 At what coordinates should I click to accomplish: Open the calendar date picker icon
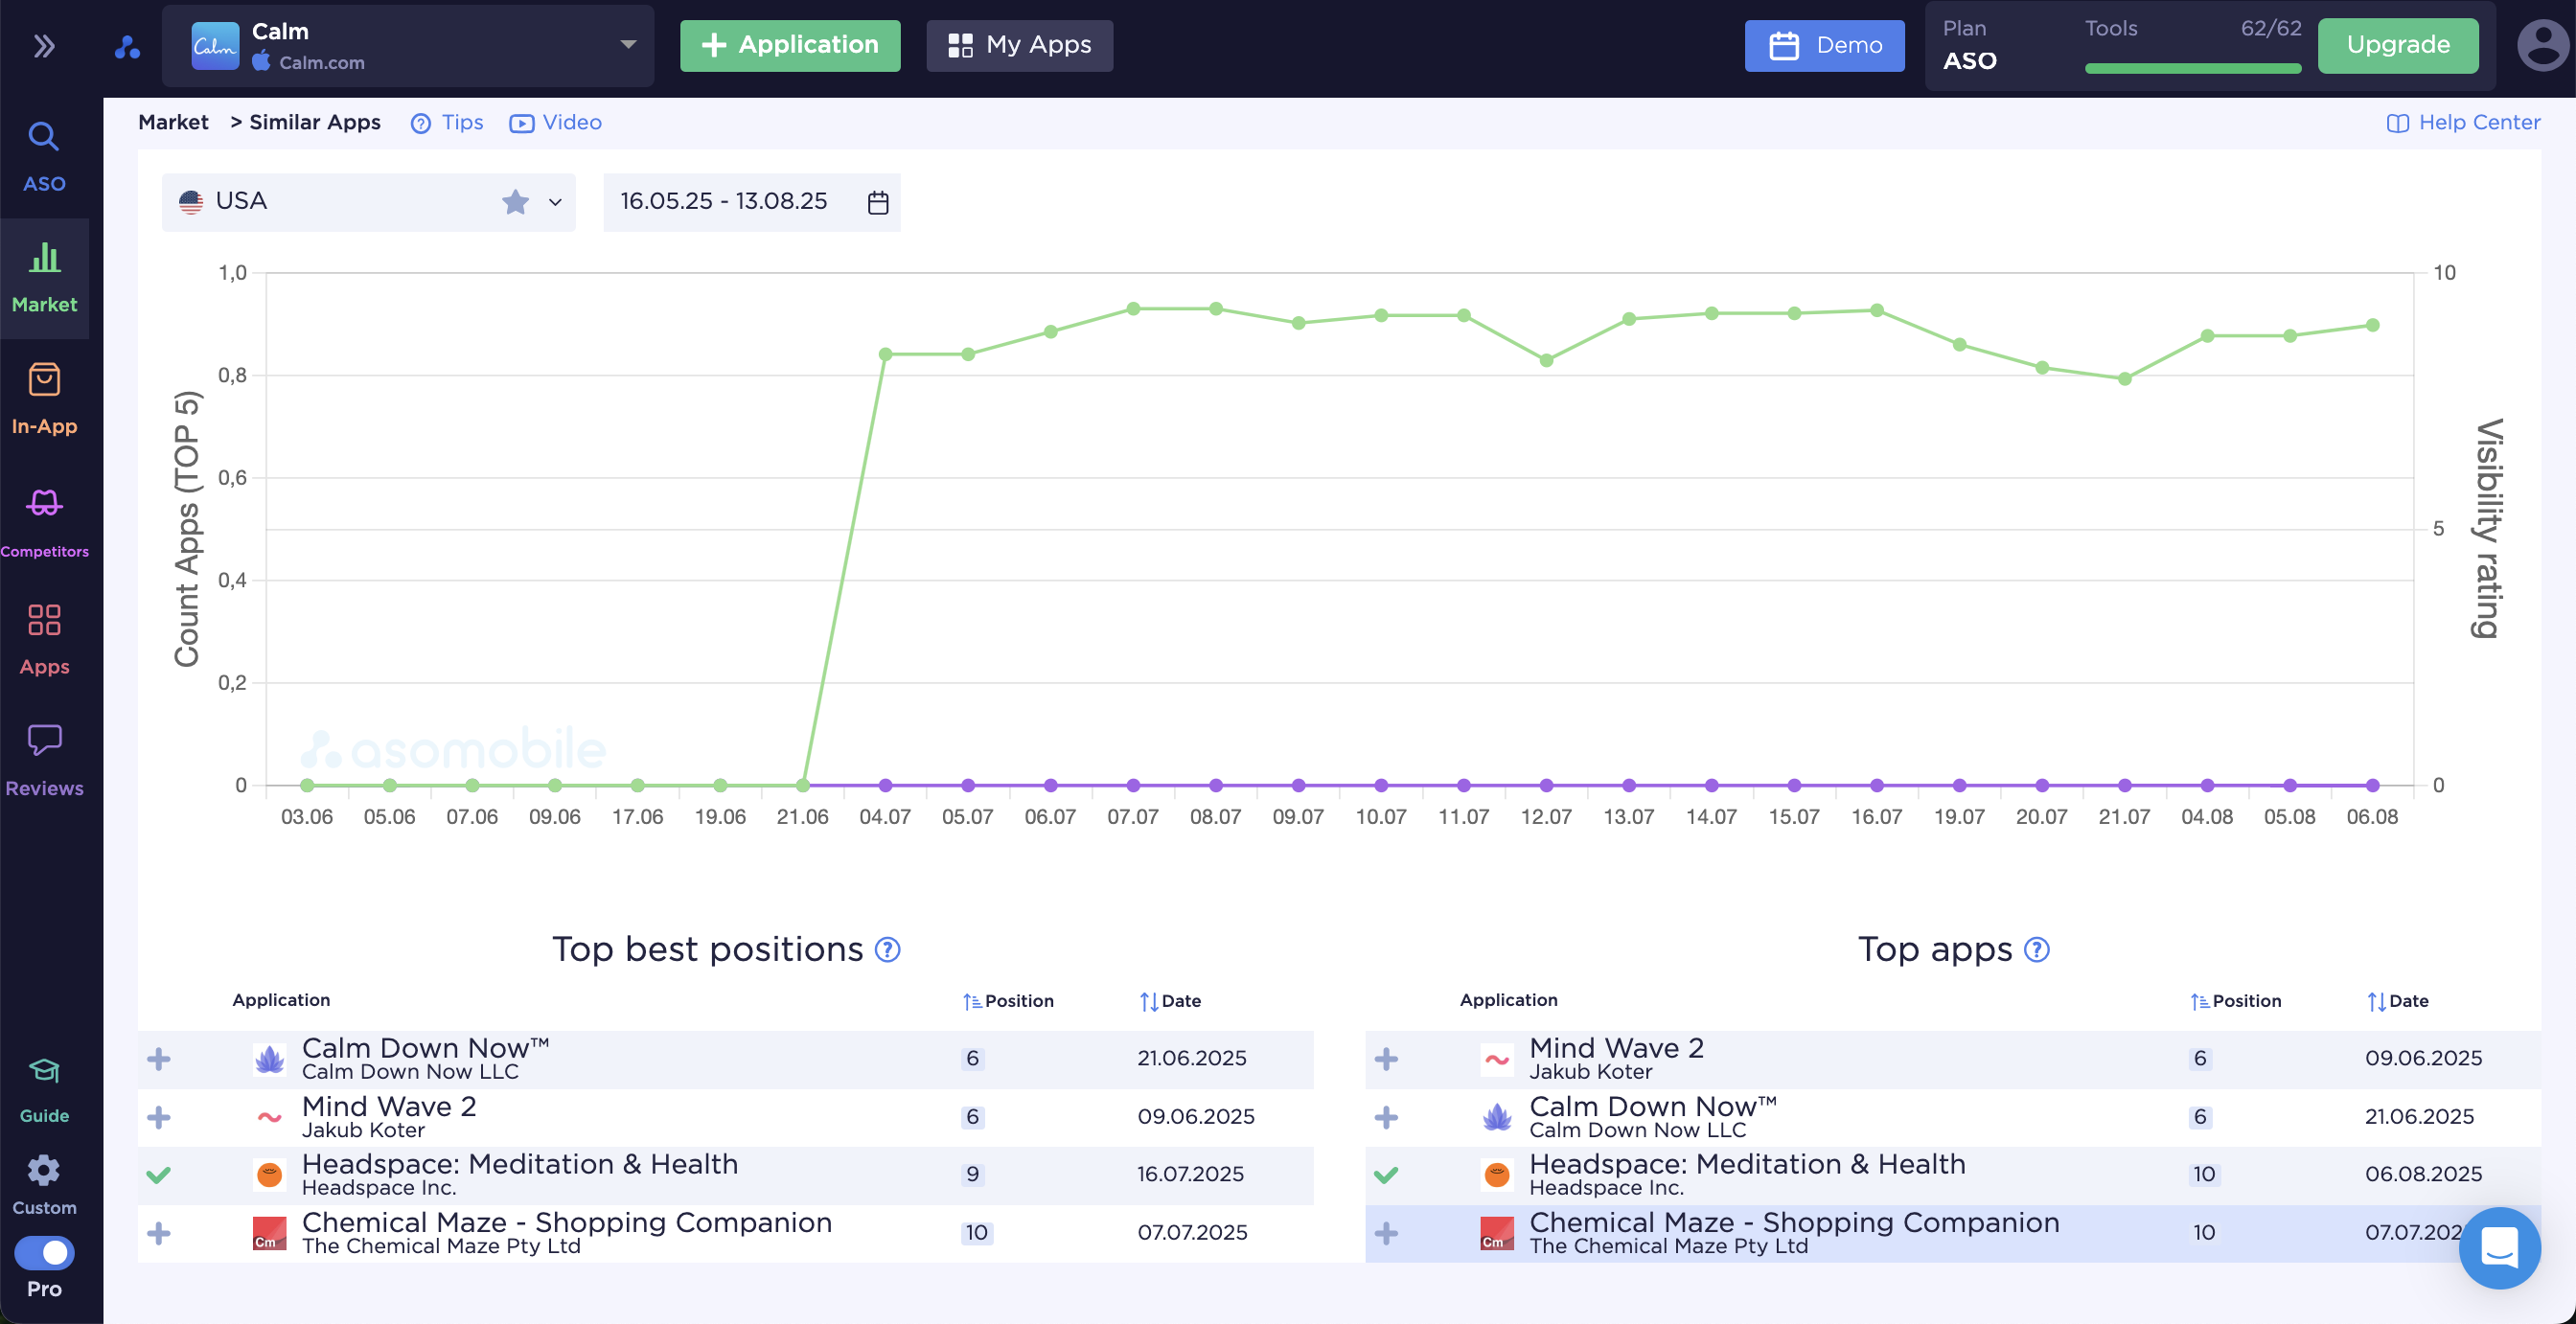coord(878,202)
